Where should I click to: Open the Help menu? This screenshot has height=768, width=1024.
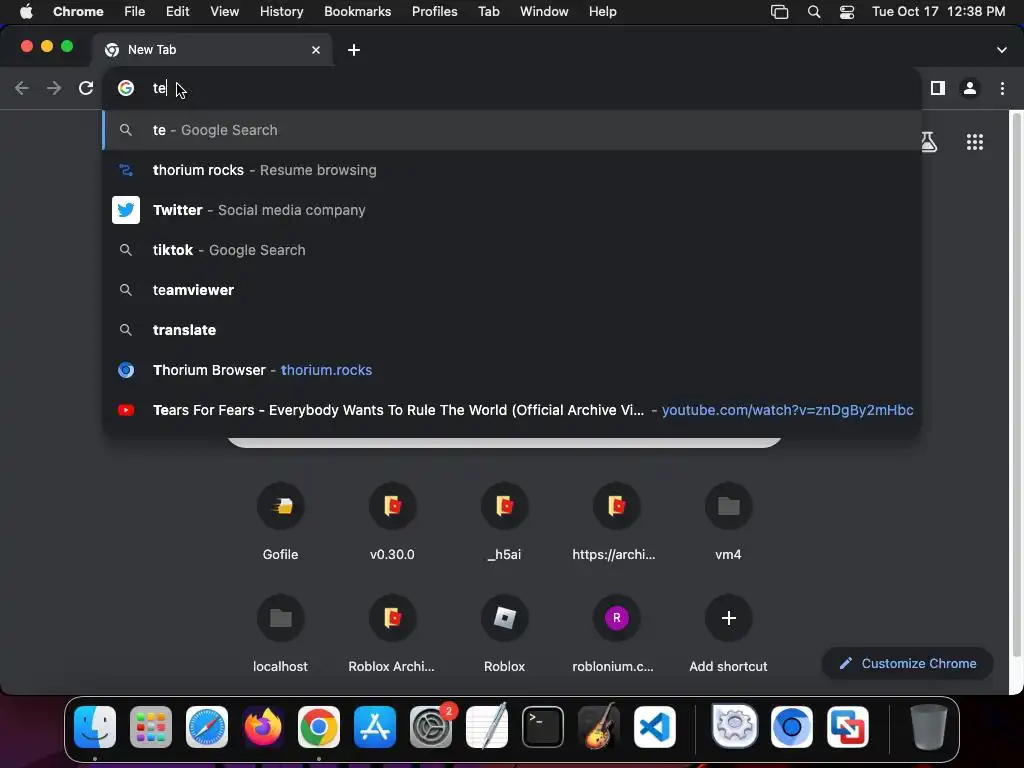click(602, 12)
